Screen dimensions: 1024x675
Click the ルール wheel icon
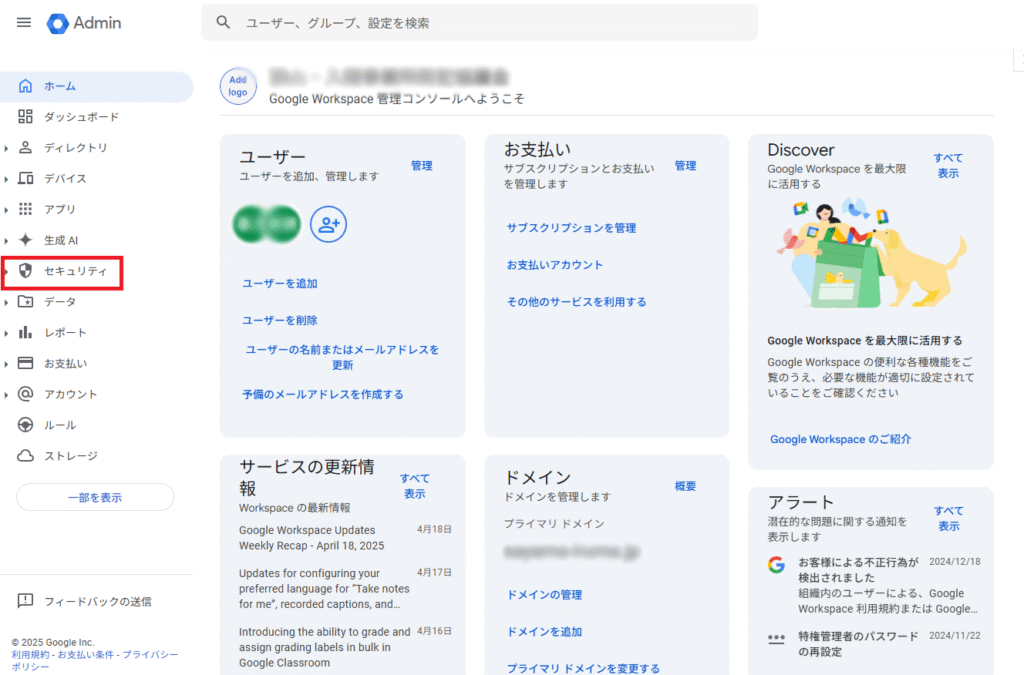point(25,424)
